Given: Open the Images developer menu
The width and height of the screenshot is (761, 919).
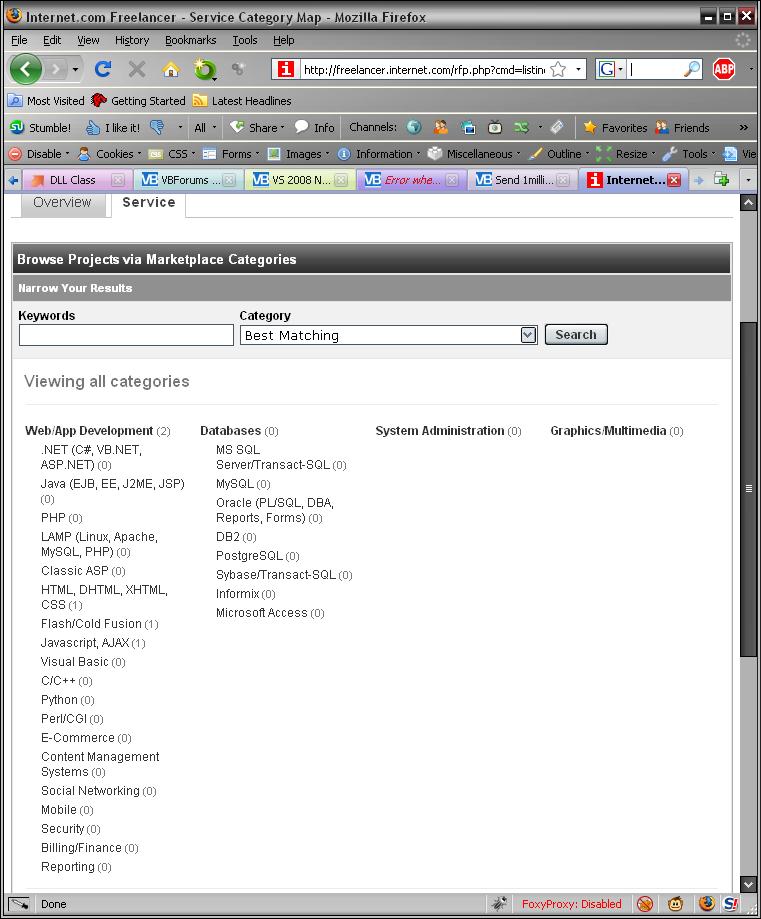Looking at the screenshot, I should point(298,154).
